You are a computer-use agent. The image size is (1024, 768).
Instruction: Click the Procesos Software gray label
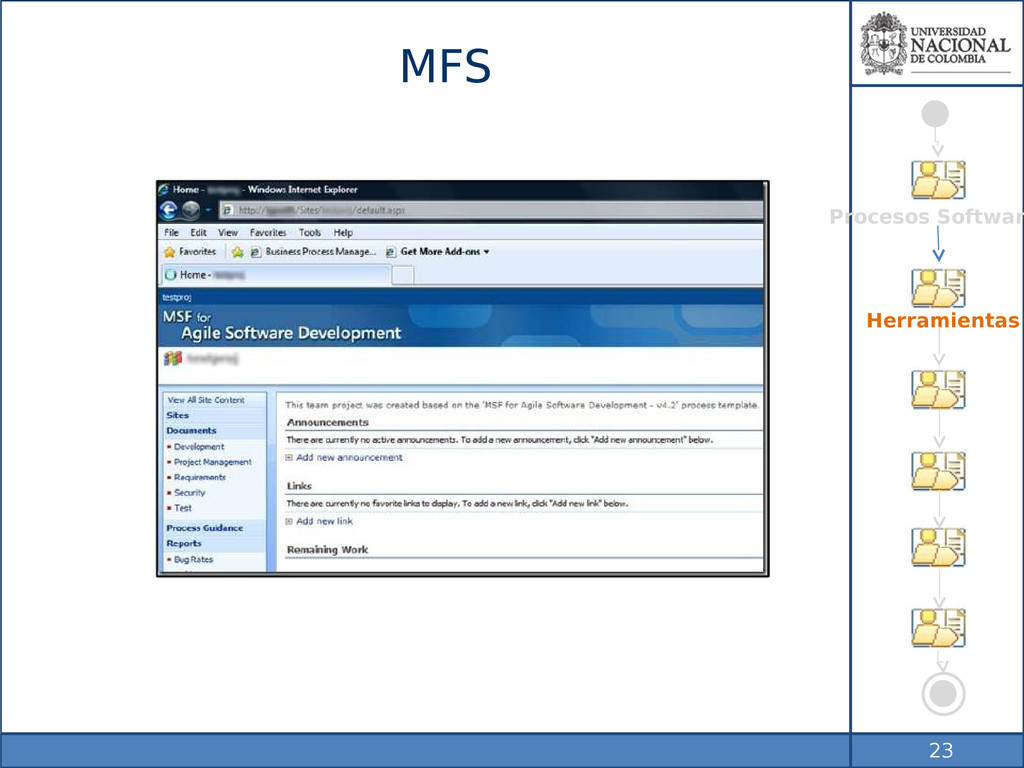[926, 217]
